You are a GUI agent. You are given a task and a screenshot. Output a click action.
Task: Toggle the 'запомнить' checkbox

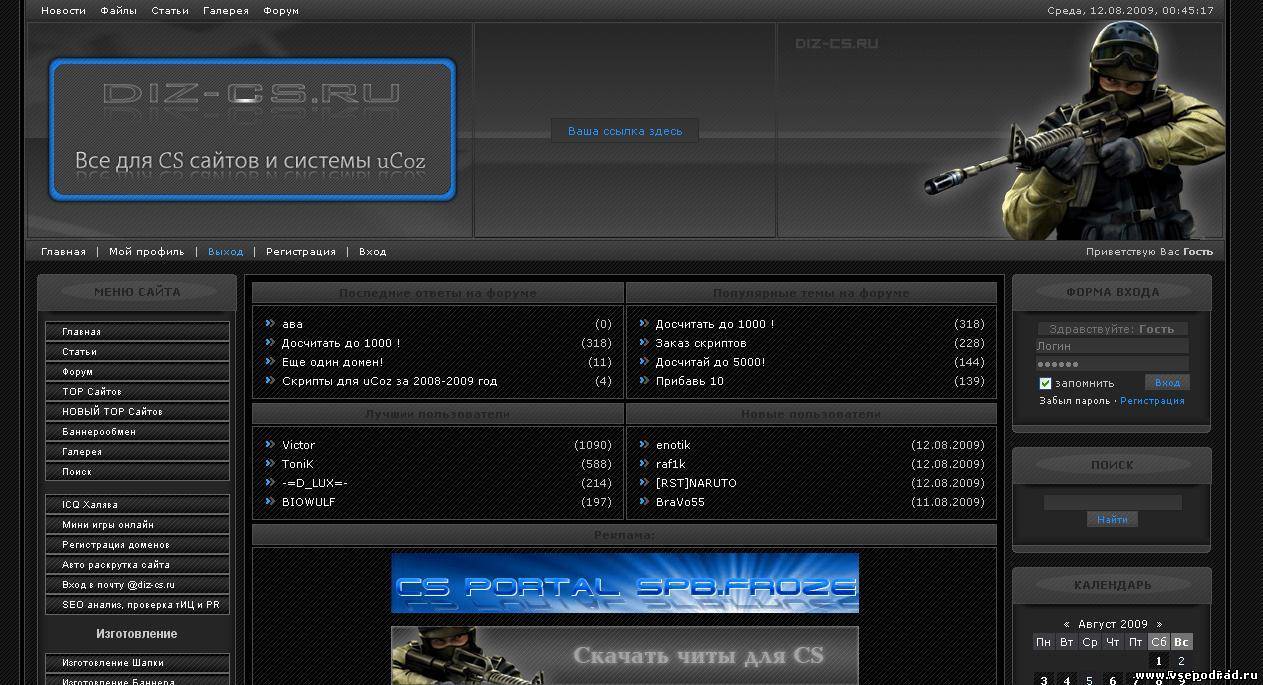(x=1045, y=383)
